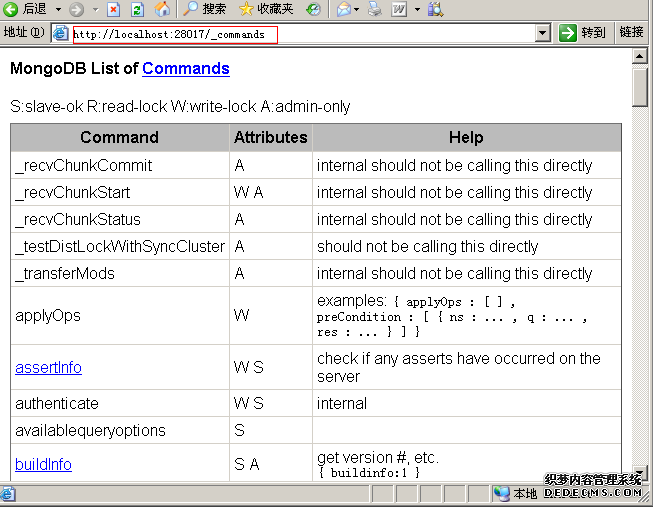Stop loading the page
The height and width of the screenshot is (507, 653).
click(x=114, y=9)
